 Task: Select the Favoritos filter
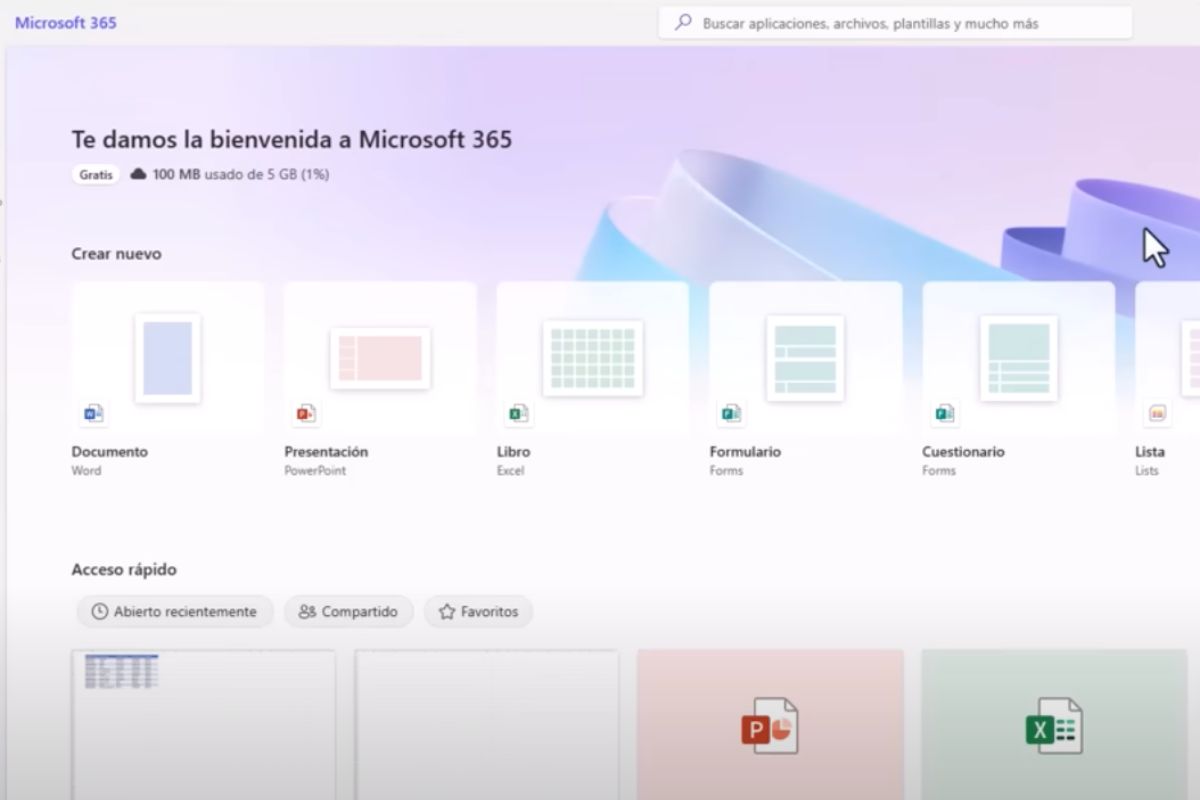(478, 611)
